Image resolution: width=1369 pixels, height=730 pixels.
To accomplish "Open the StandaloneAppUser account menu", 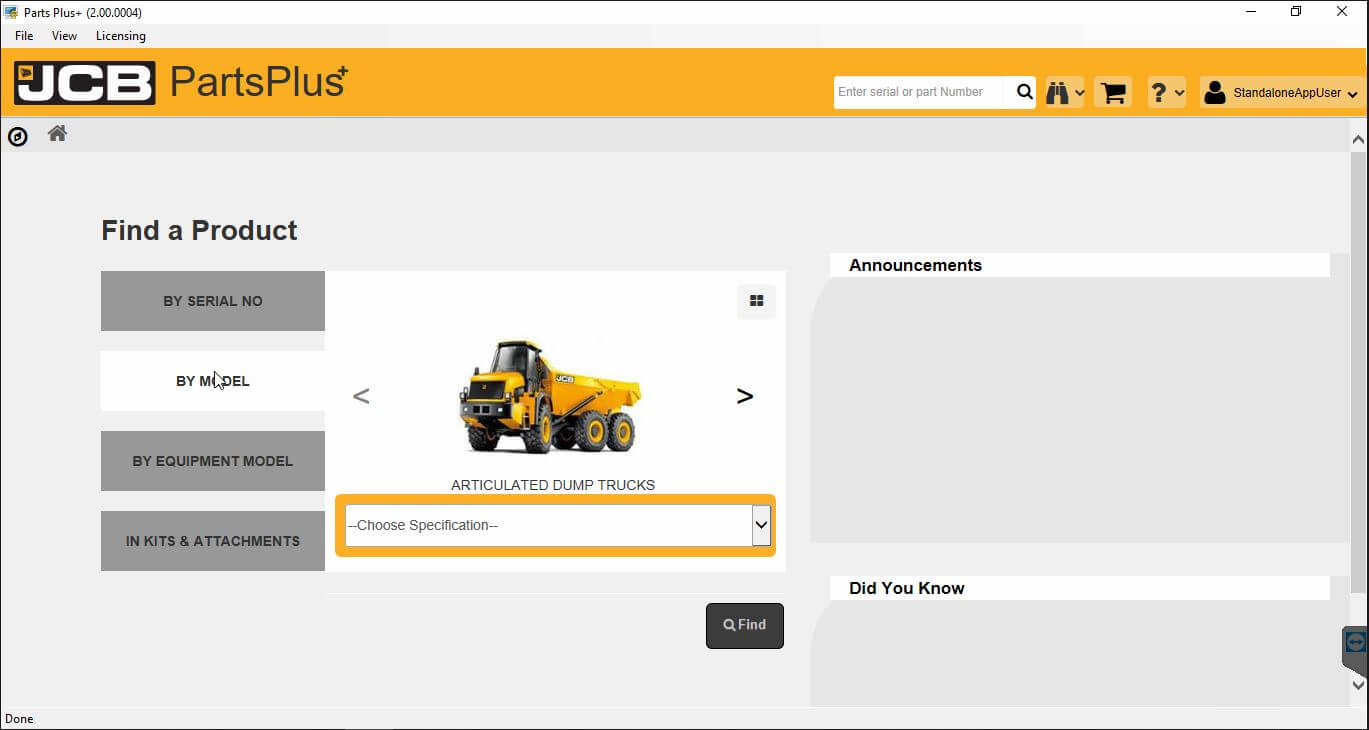I will coord(1282,93).
